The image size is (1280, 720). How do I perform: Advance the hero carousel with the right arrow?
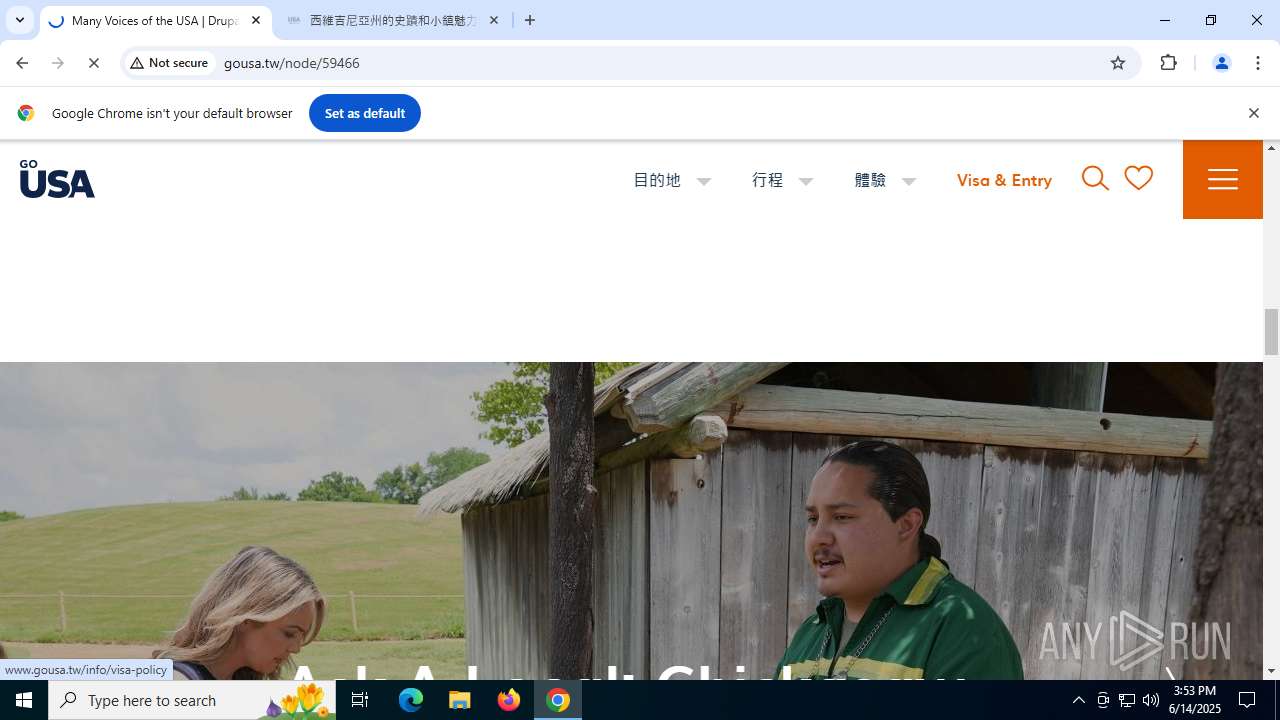(x=1170, y=672)
